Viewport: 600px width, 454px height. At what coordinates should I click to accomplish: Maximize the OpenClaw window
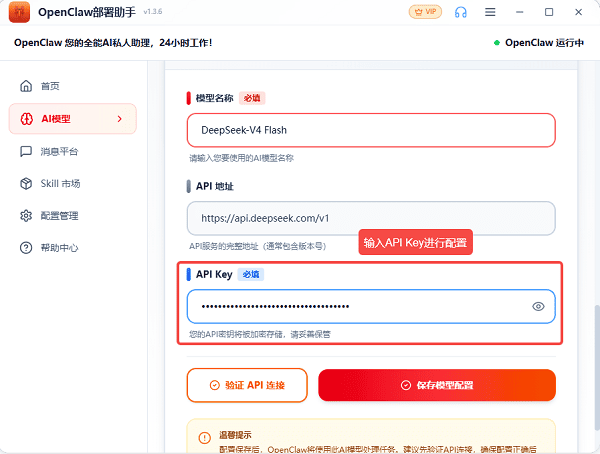coord(549,12)
